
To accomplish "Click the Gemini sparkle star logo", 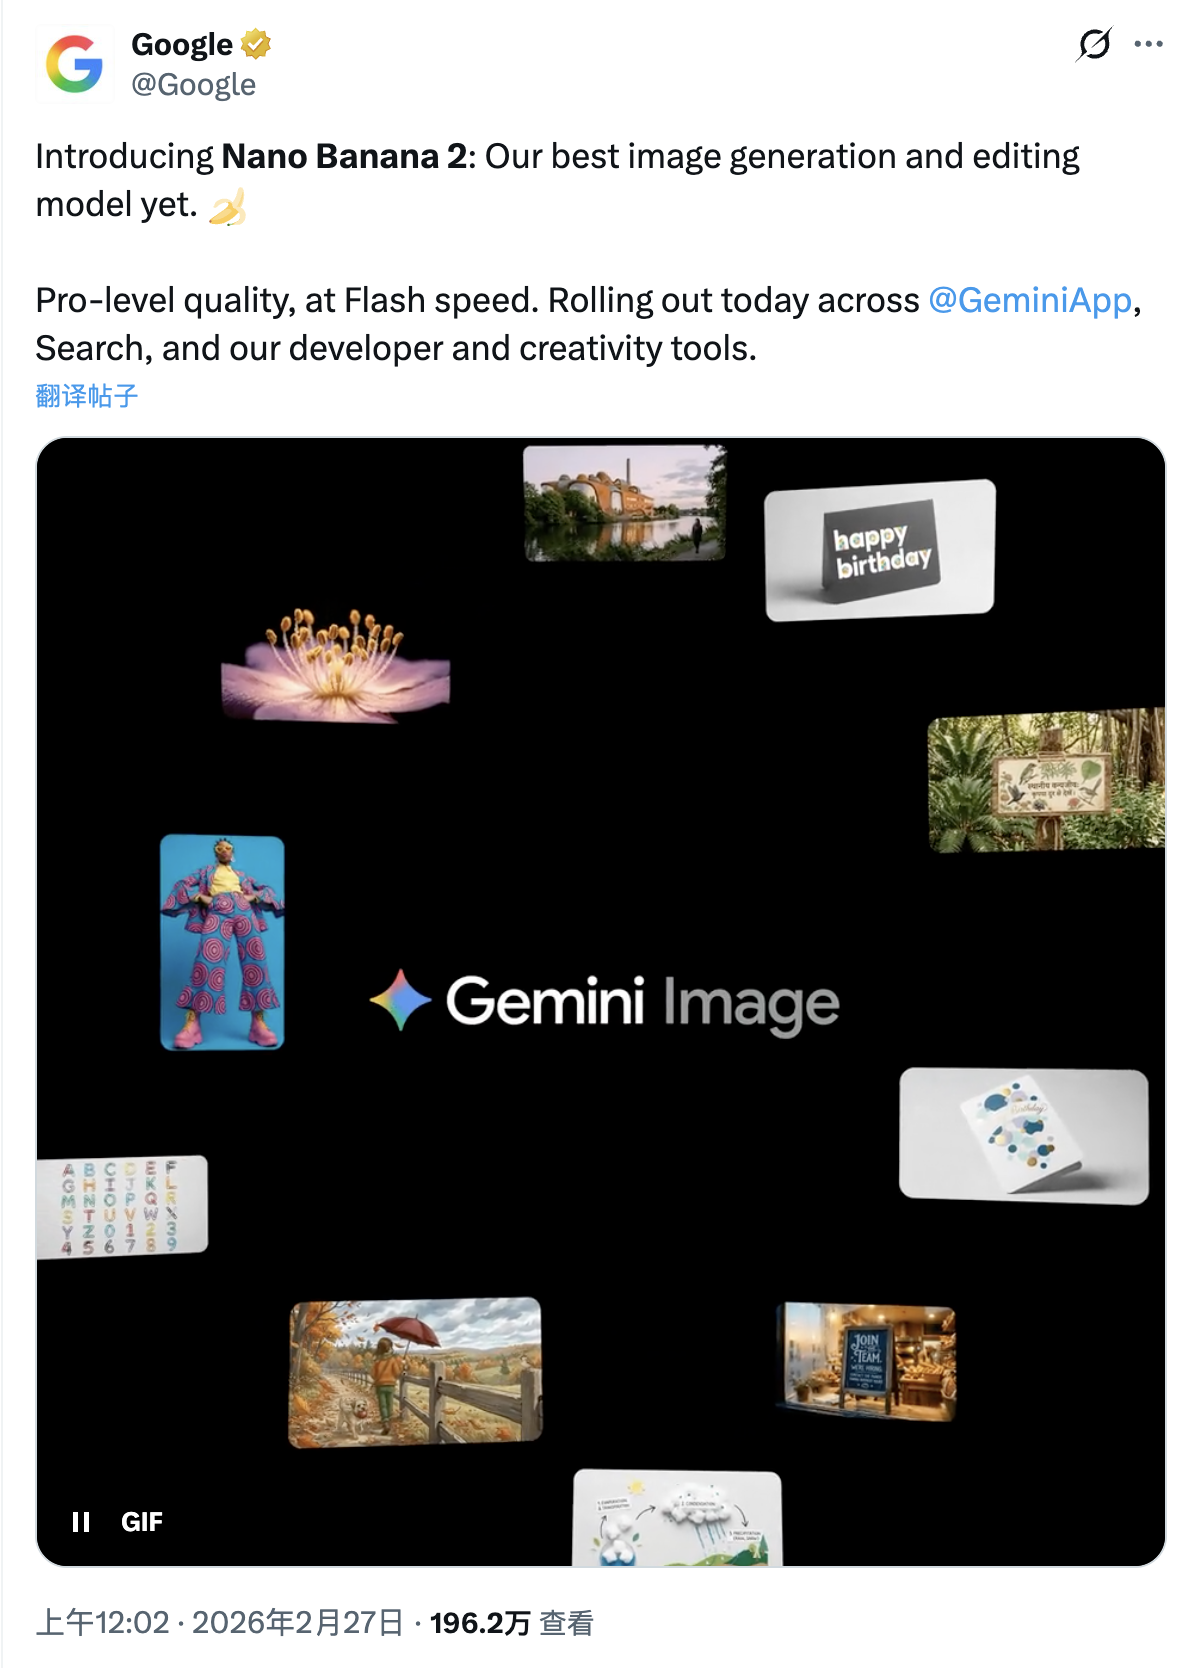I will point(400,1000).
